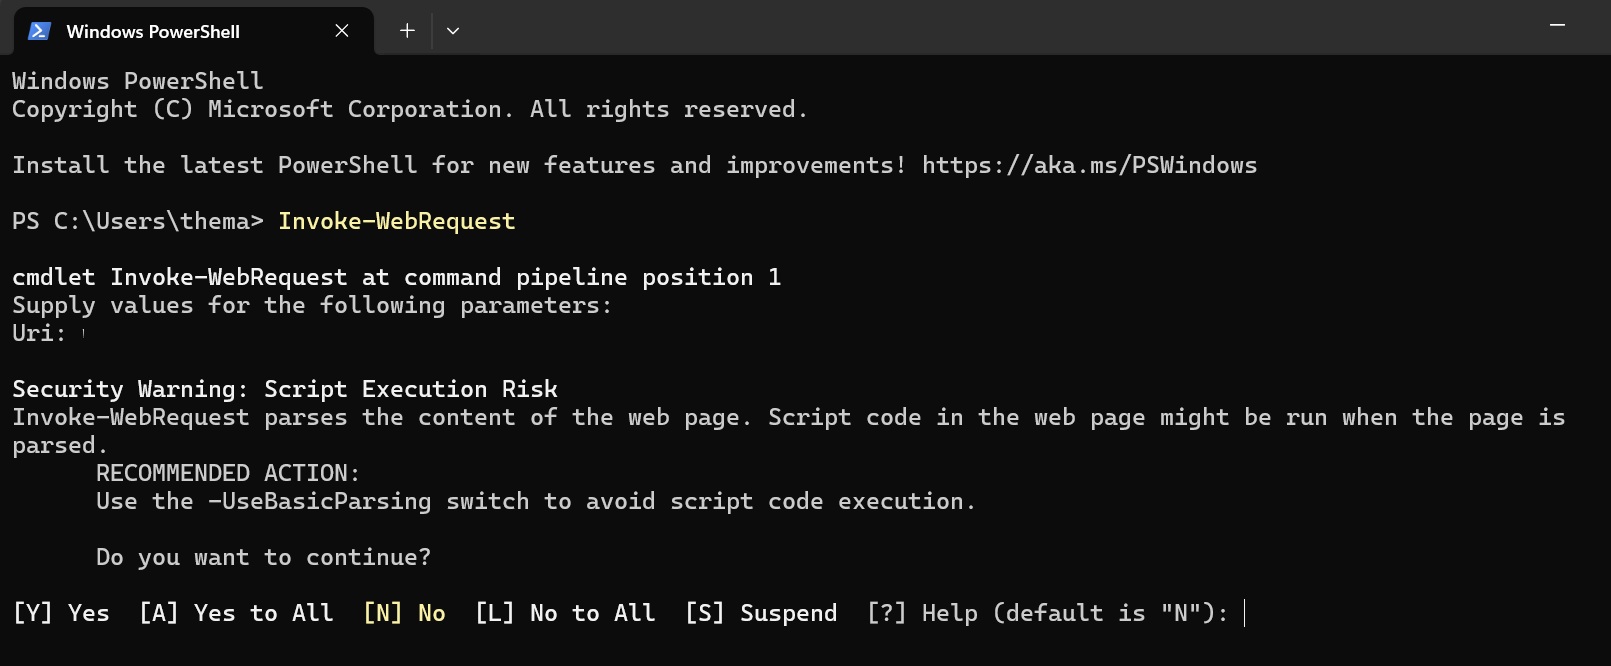Click the [S] Suspend option
The height and width of the screenshot is (666, 1611).
(x=761, y=613)
